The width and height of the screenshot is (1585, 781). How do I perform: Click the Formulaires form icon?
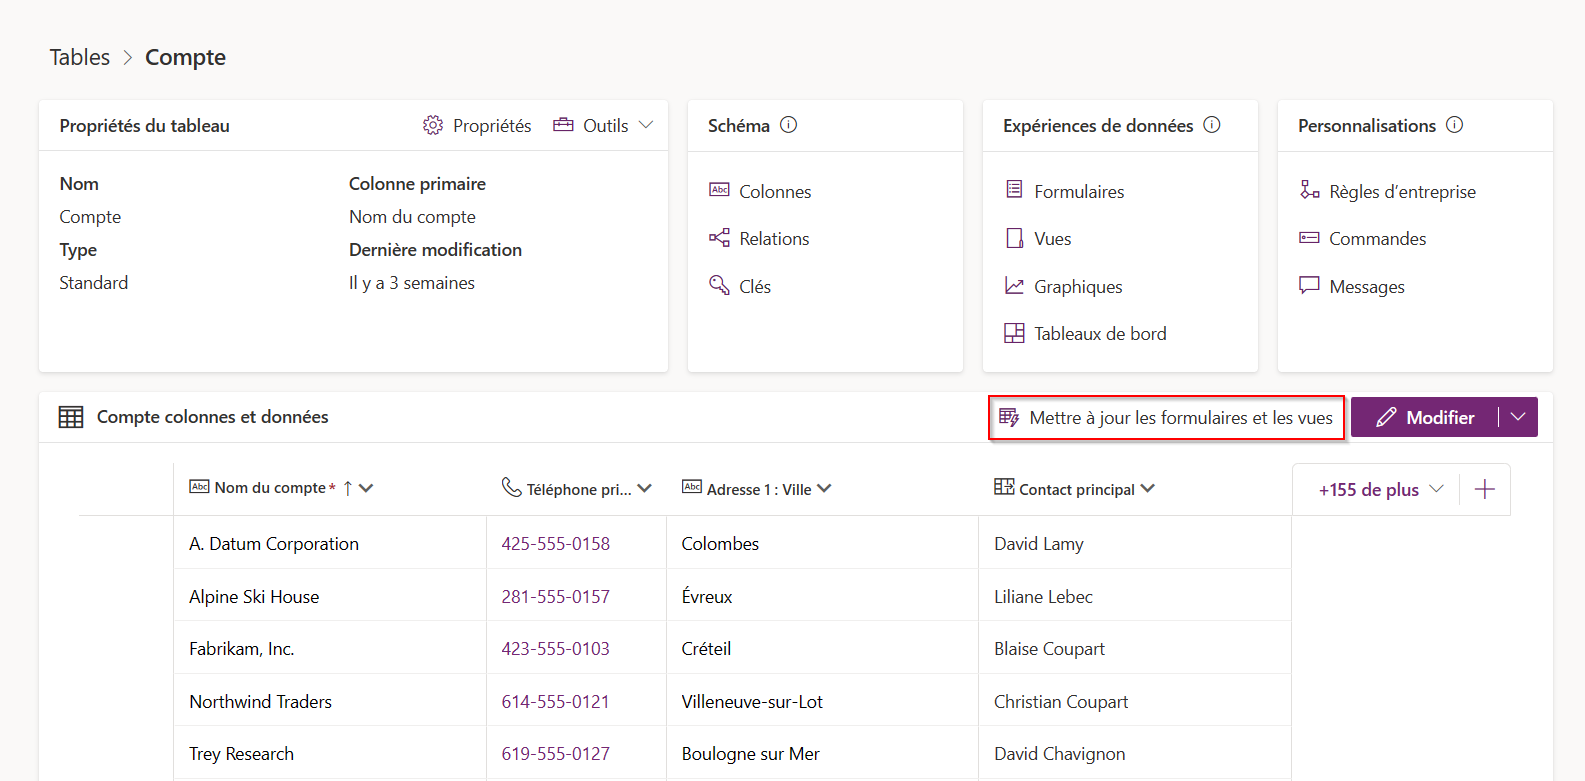click(1014, 189)
